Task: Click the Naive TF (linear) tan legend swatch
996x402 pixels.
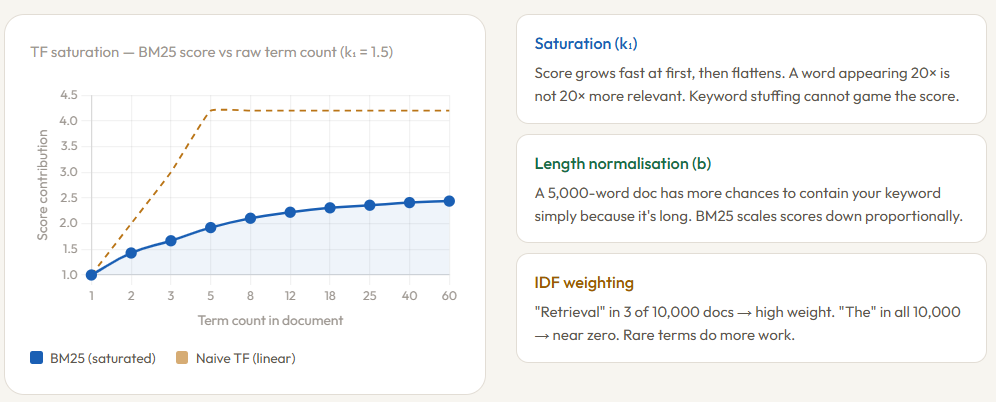Action: tap(182, 358)
